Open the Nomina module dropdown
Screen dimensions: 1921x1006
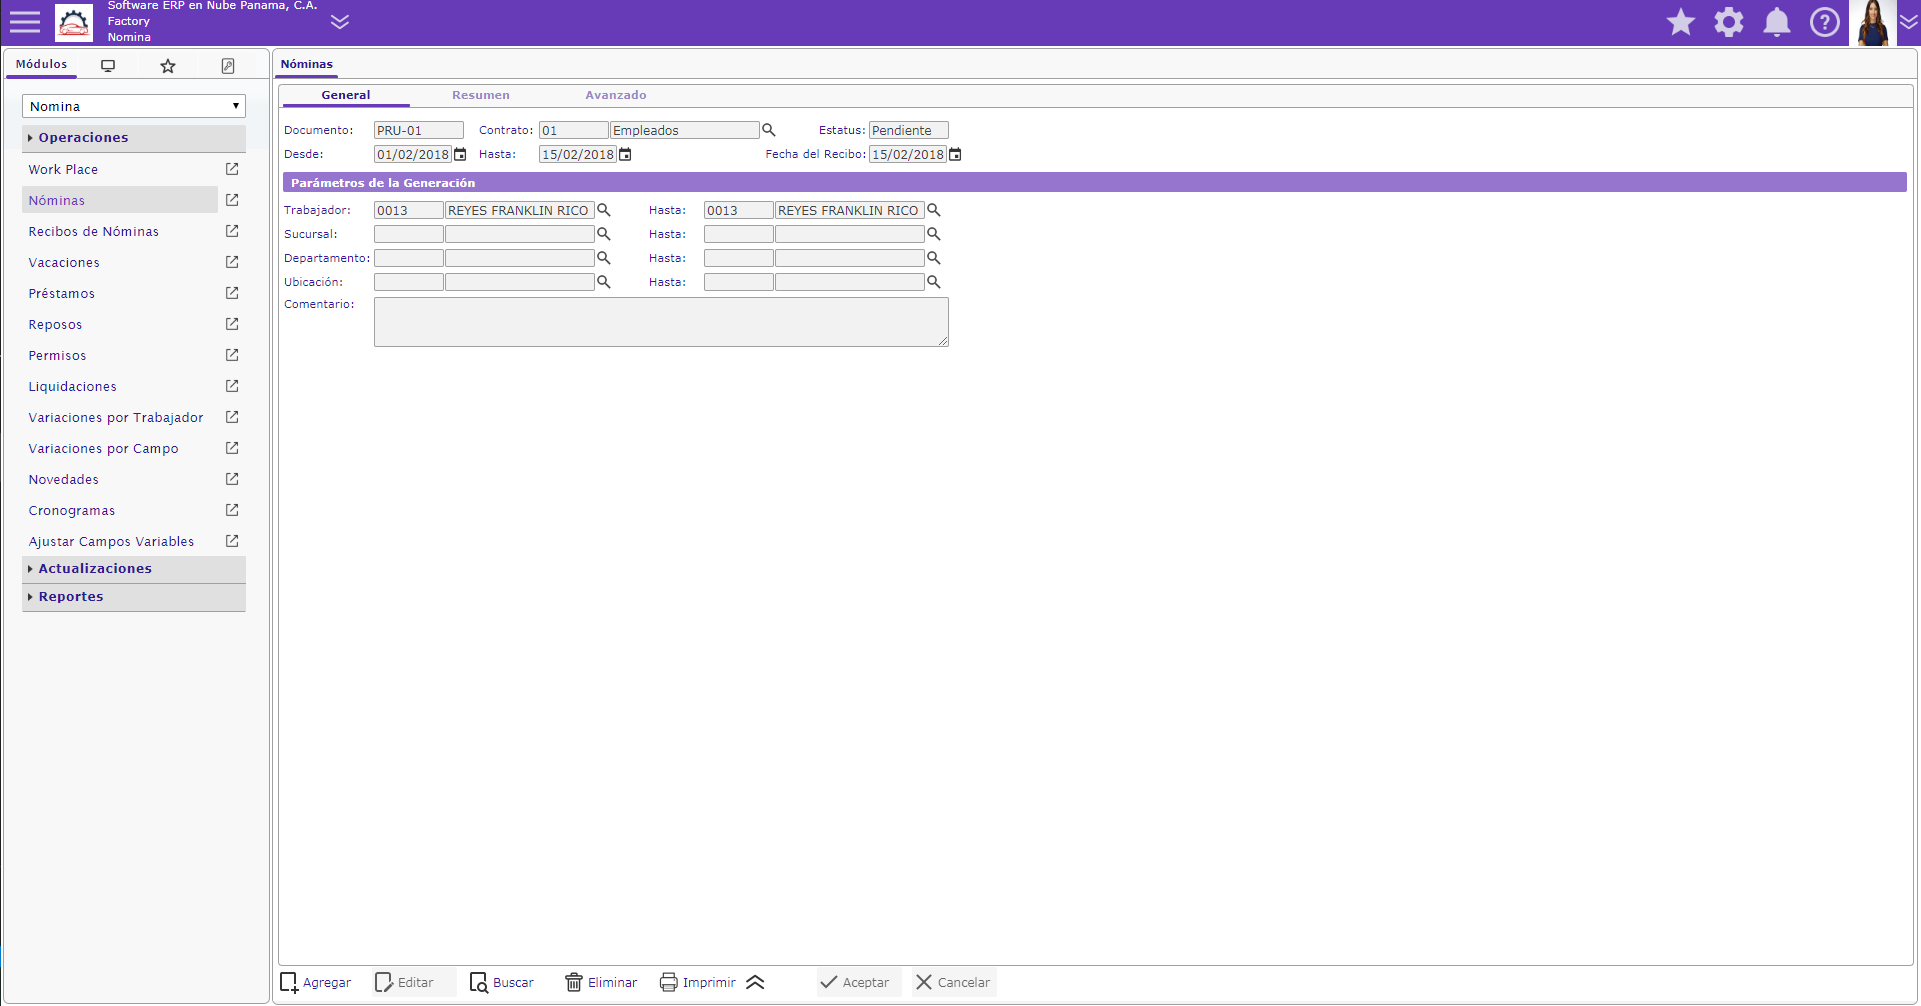(133, 106)
